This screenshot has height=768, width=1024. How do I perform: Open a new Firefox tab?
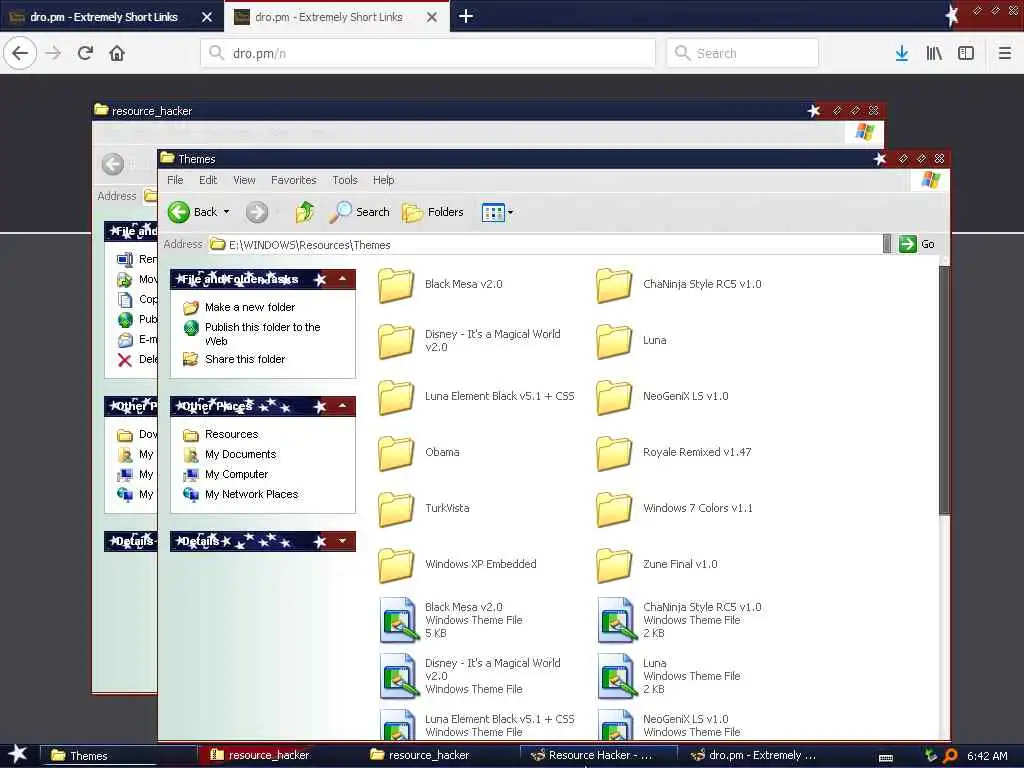coord(466,16)
